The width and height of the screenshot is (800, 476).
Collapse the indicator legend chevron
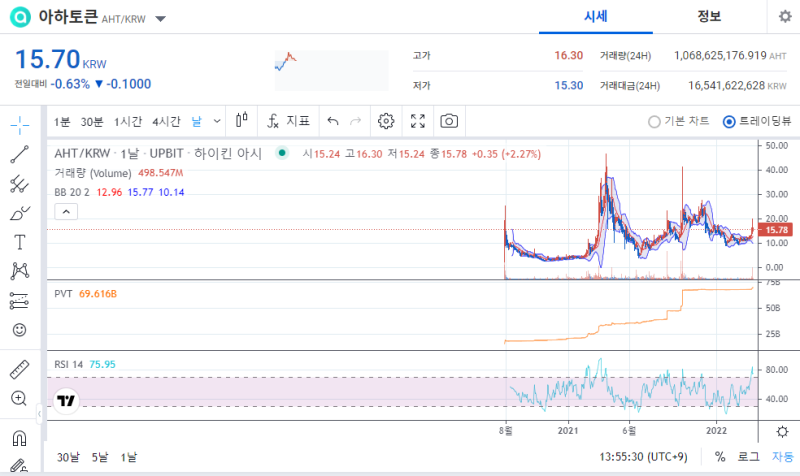click(66, 211)
